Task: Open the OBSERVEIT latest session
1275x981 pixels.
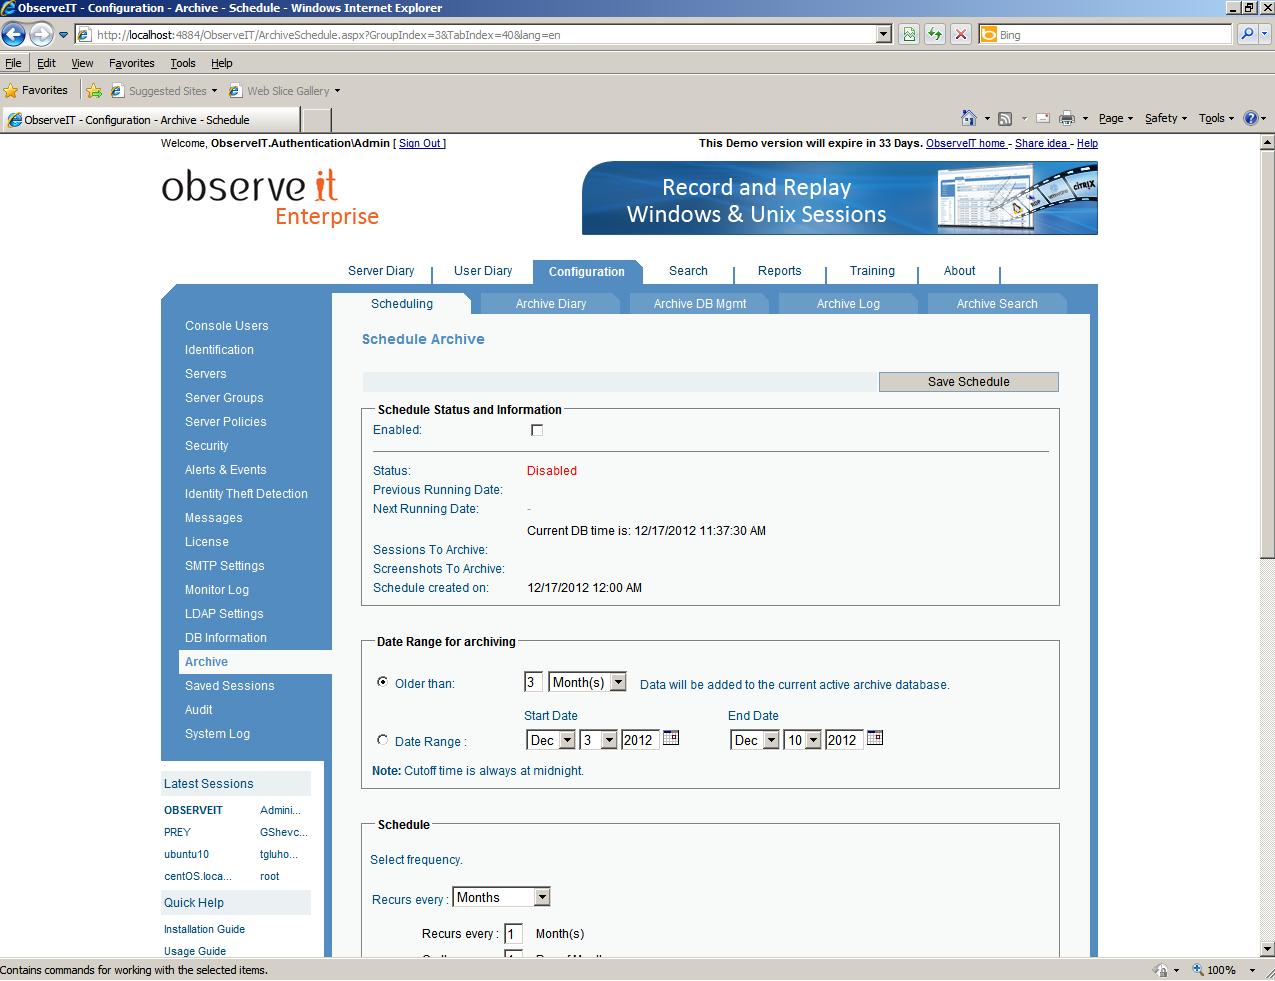Action: pyautogui.click(x=193, y=810)
